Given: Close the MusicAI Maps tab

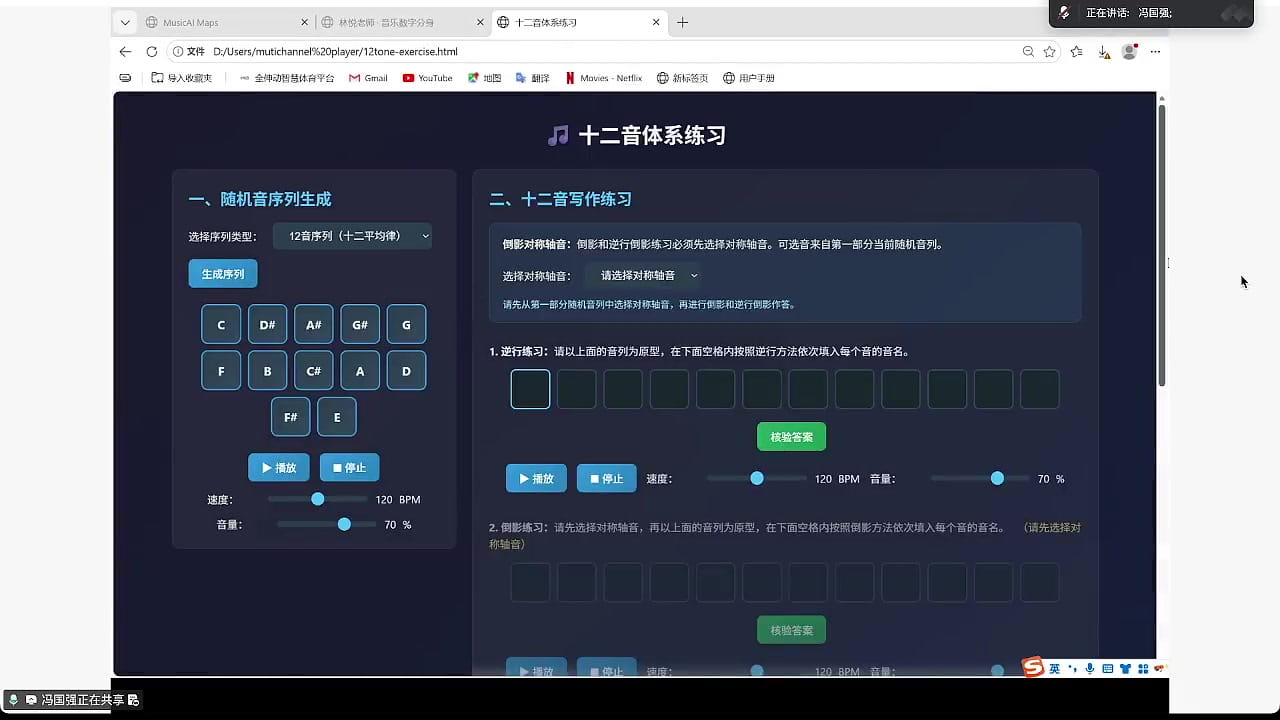Looking at the screenshot, I should coord(305,22).
